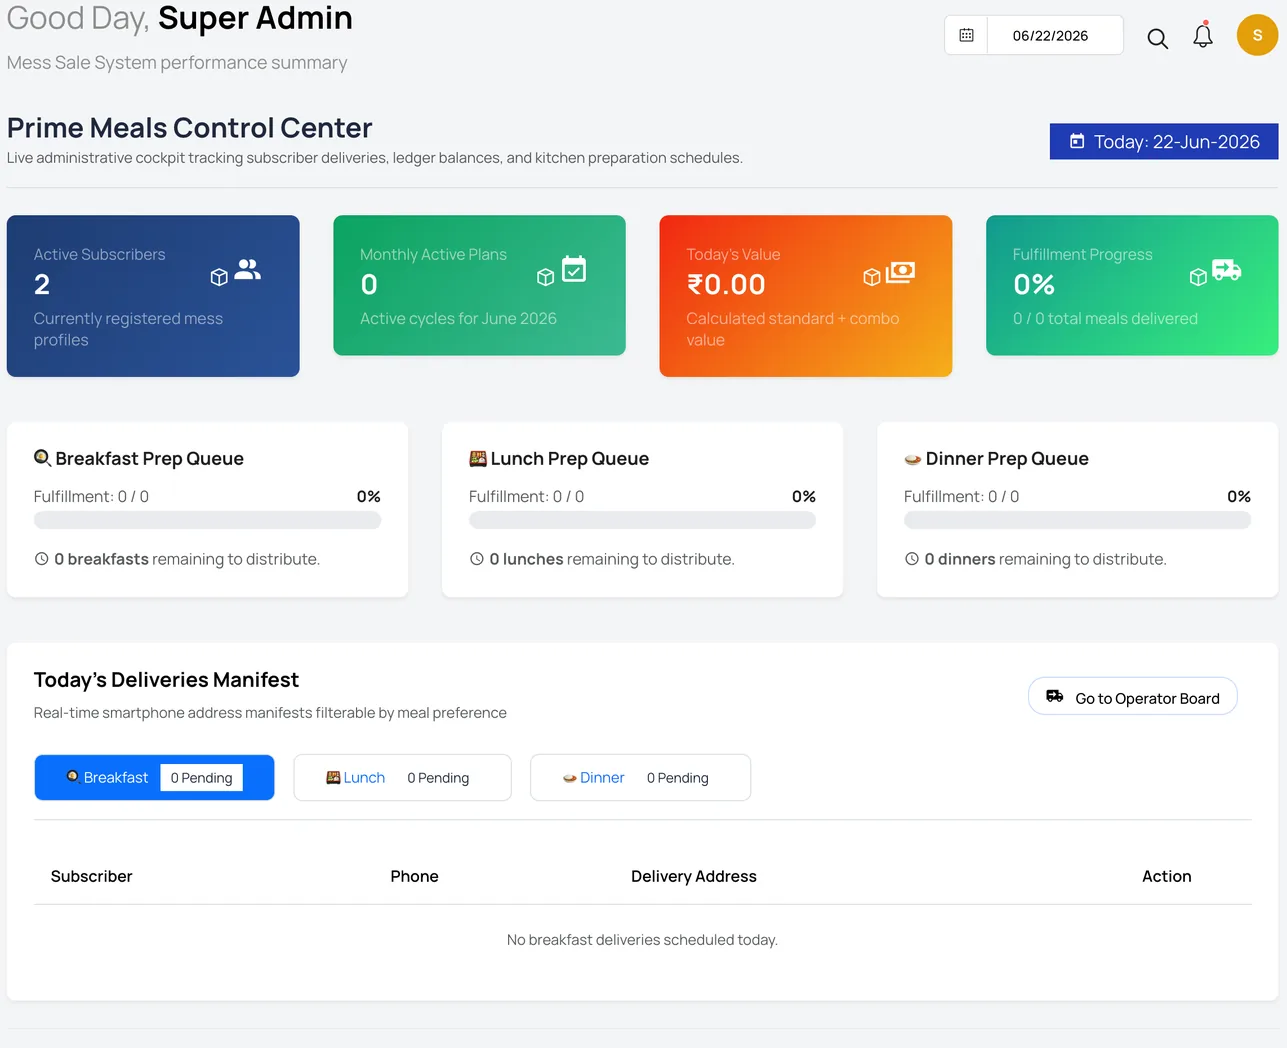Click '0 dinners remaining to distribute' text
The height and width of the screenshot is (1048, 1287).
(1045, 559)
